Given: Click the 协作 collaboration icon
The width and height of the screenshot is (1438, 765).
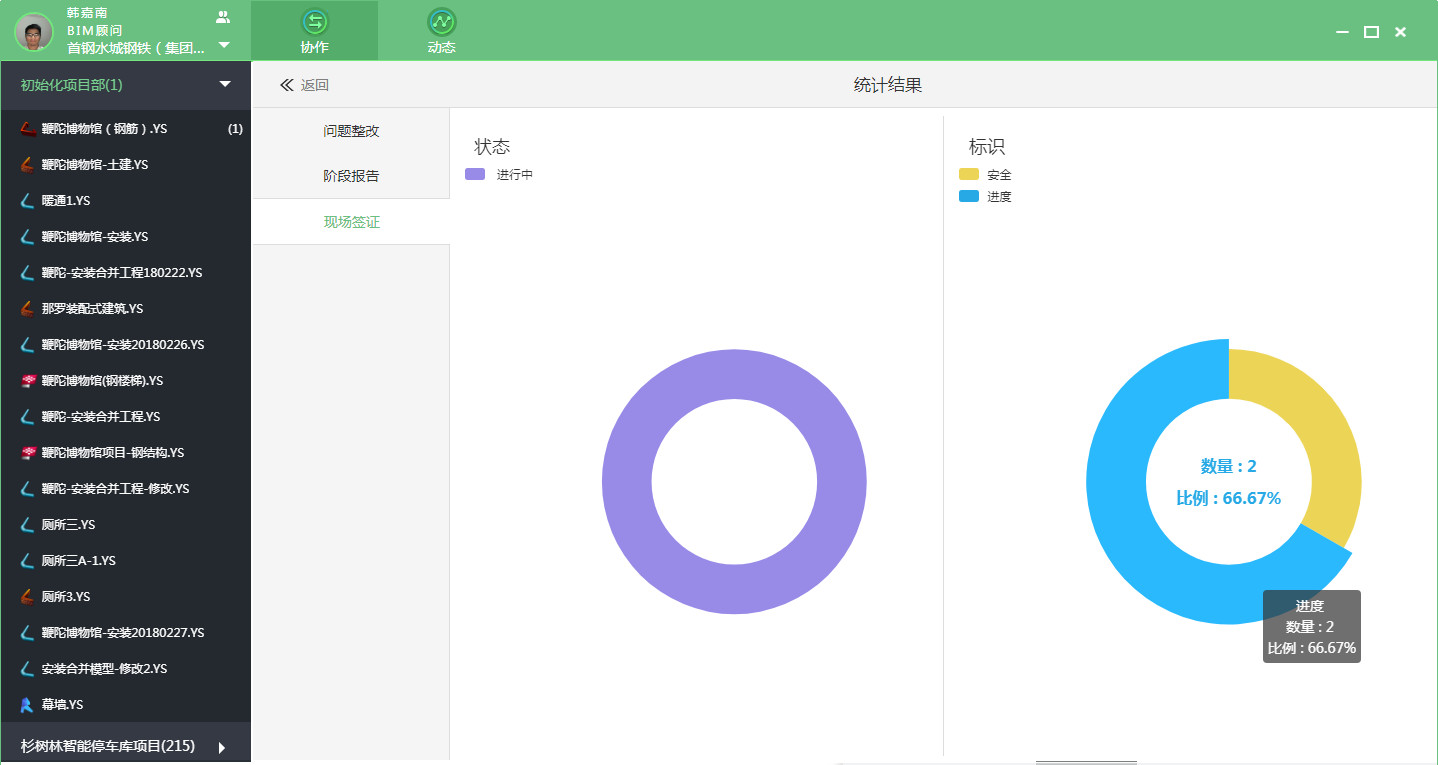Looking at the screenshot, I should 314,22.
